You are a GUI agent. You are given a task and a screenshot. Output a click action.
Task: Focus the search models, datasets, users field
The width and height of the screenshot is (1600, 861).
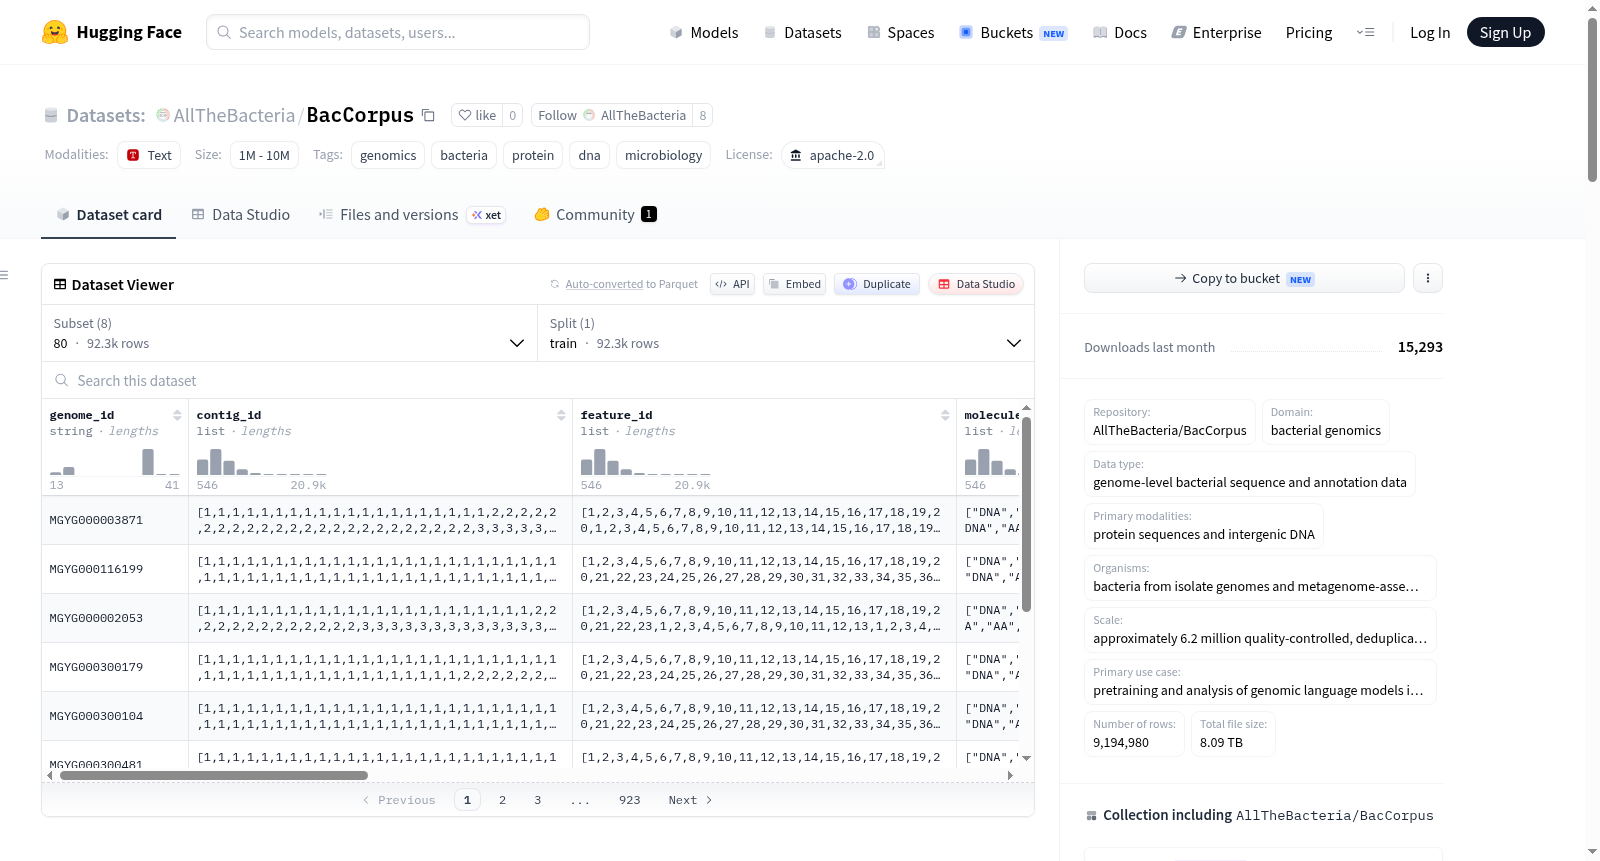pyautogui.click(x=398, y=32)
